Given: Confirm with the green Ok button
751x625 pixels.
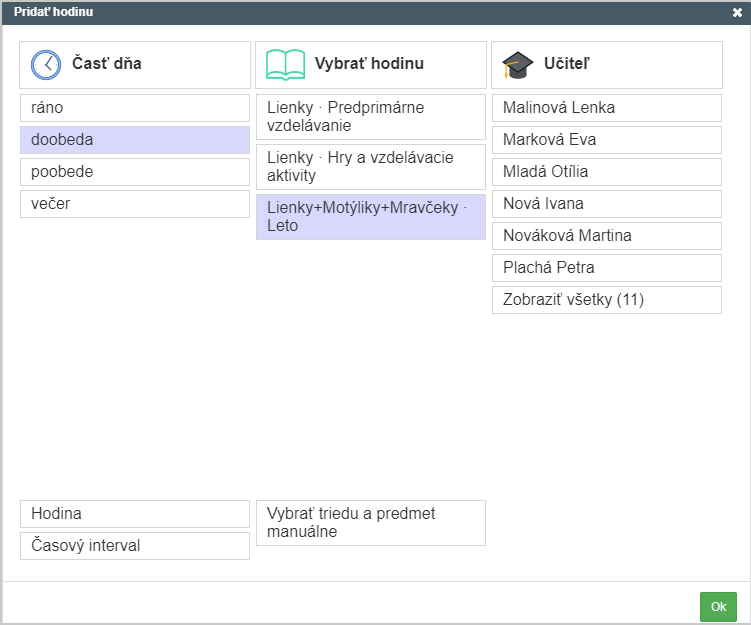Looking at the screenshot, I should coord(718,607).
